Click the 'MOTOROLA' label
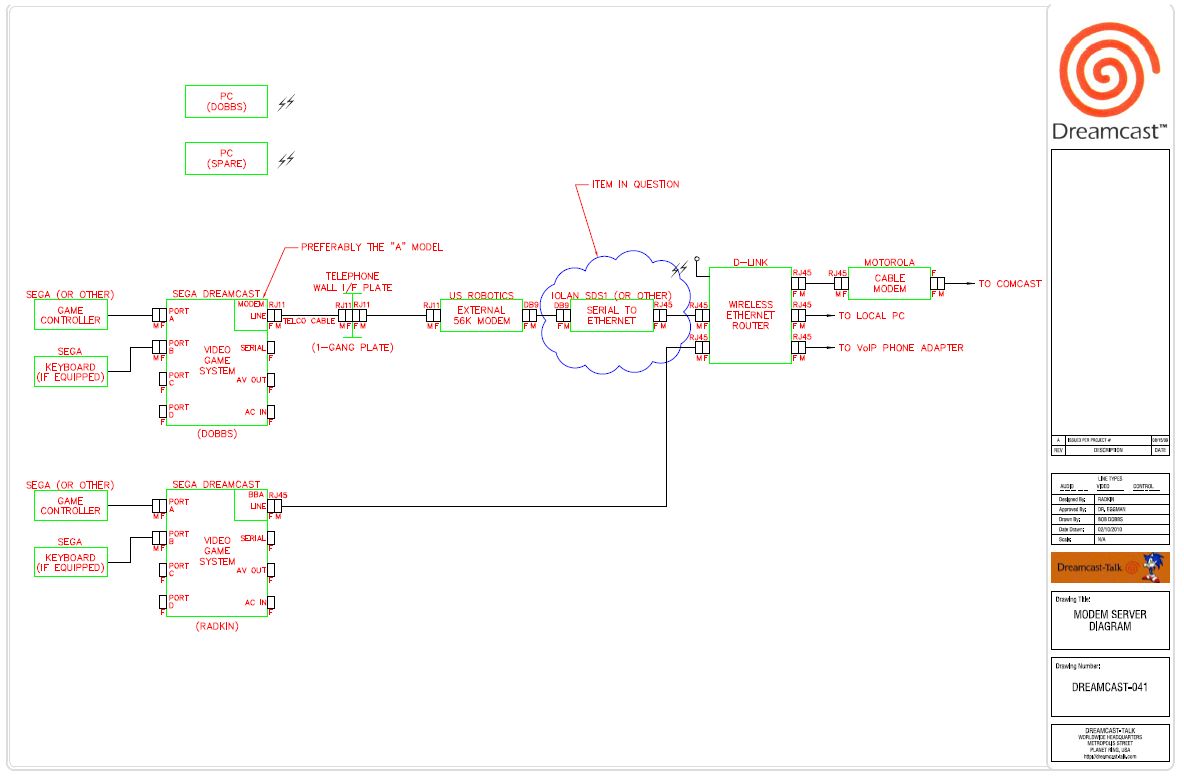 890,263
